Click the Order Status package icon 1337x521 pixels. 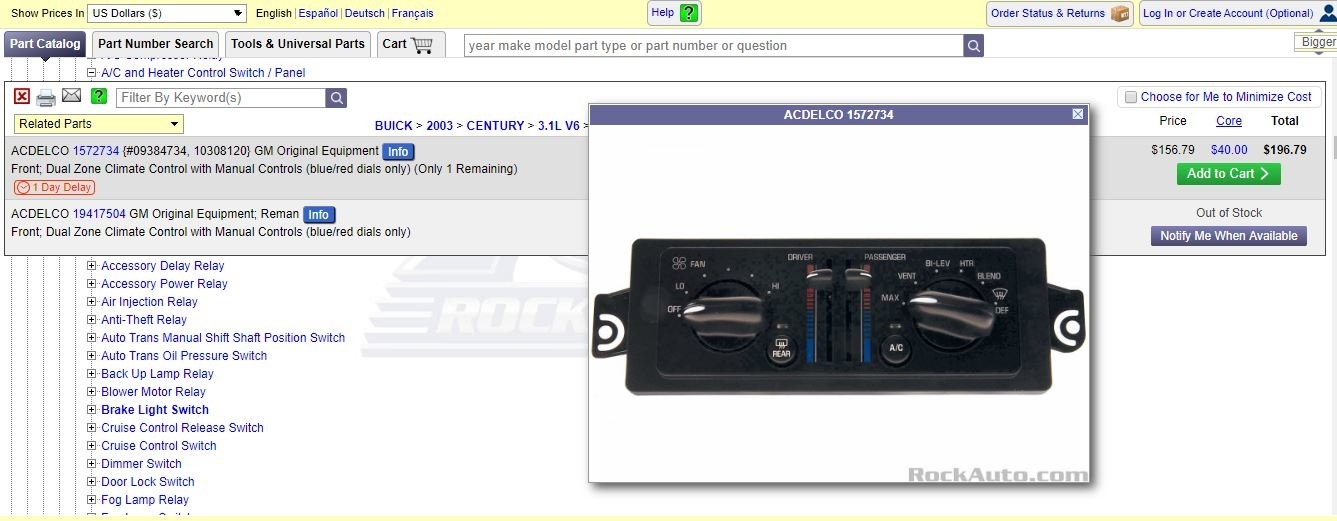(1119, 13)
